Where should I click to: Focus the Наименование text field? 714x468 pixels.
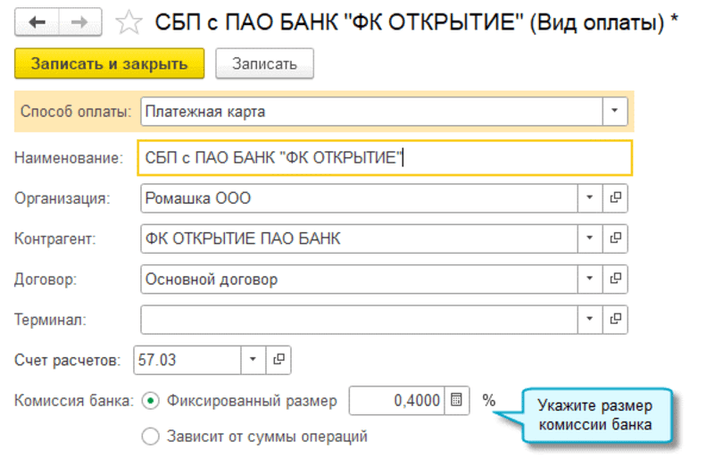[385, 158]
